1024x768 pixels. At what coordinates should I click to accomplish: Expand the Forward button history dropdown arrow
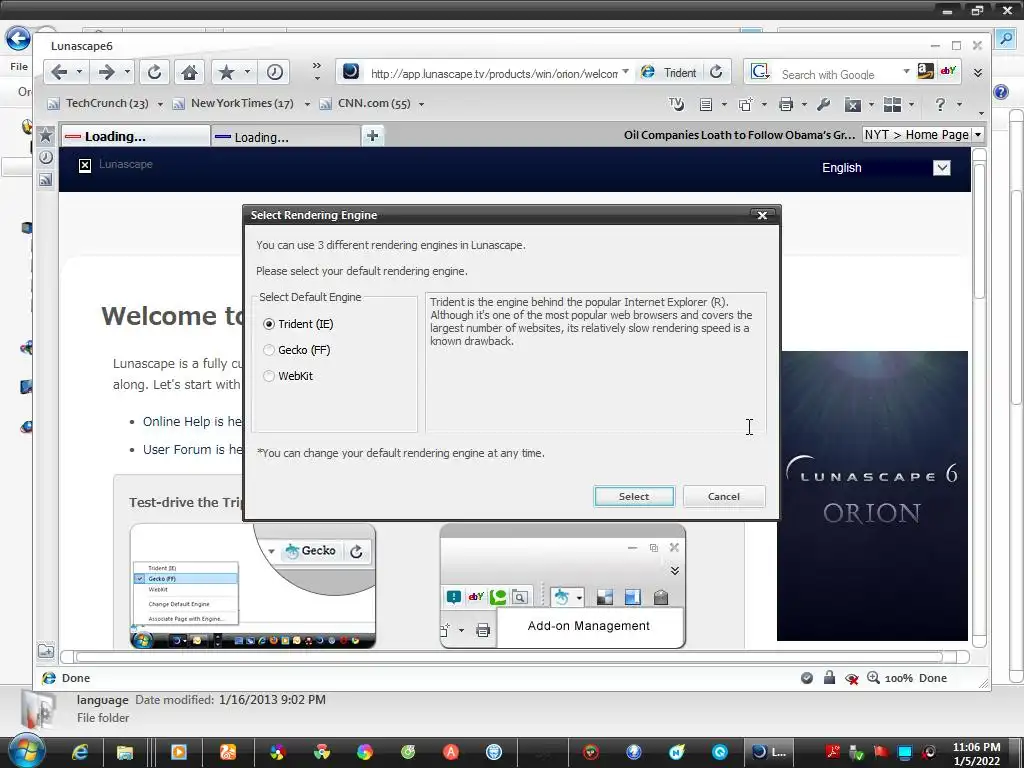pyautogui.click(x=127, y=72)
